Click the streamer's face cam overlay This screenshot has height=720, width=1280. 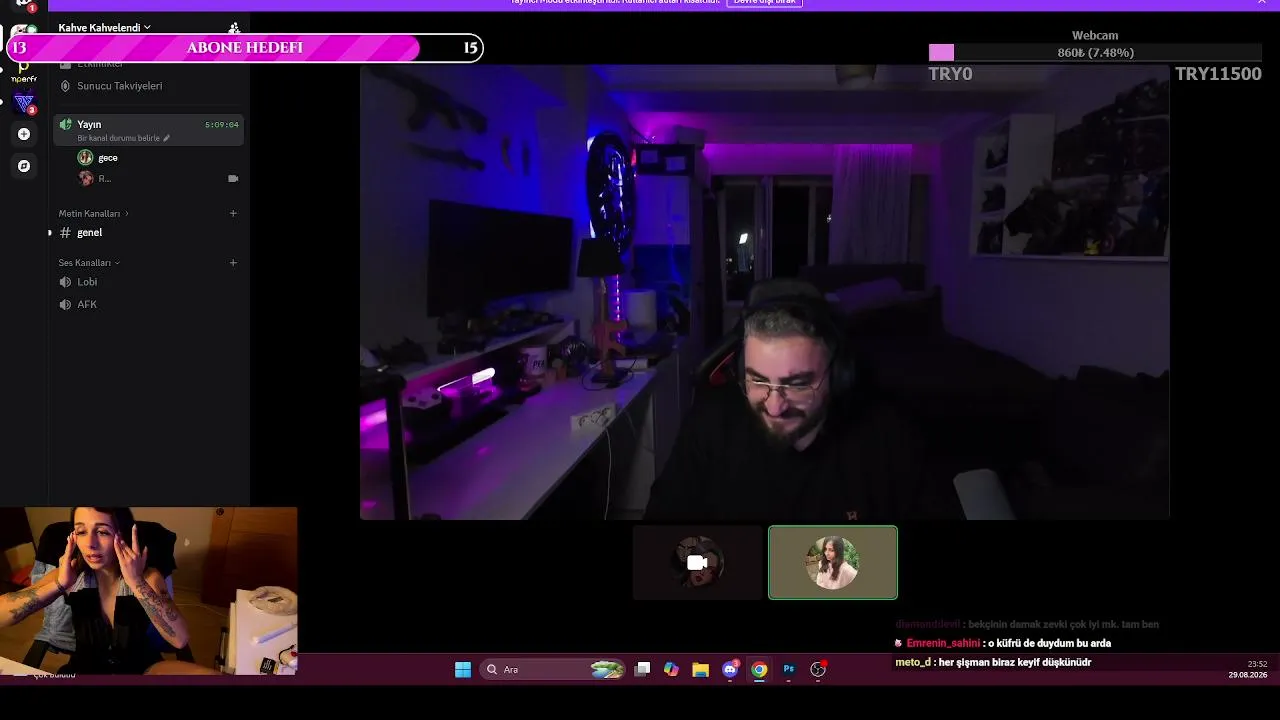point(148,591)
